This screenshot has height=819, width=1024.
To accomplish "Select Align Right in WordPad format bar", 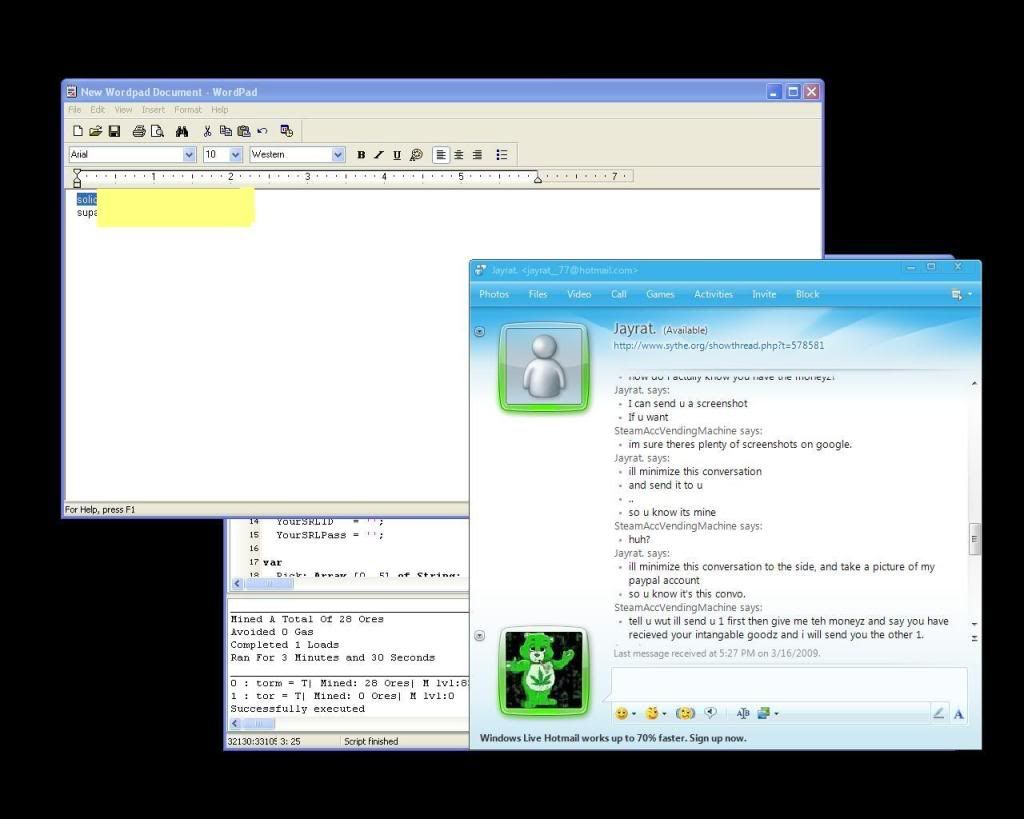I will tap(477, 155).
